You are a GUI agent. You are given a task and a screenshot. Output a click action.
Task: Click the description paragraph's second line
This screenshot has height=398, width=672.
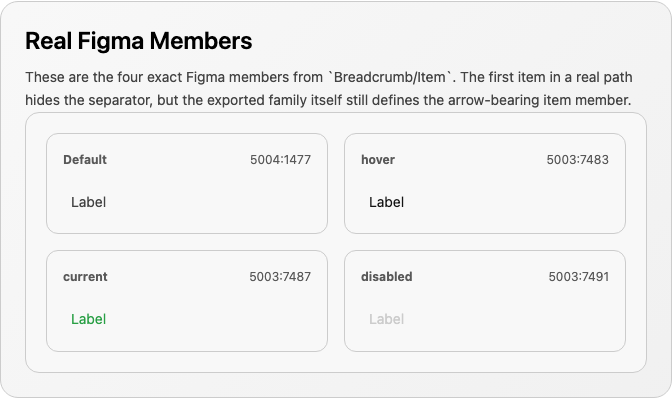click(x=328, y=100)
